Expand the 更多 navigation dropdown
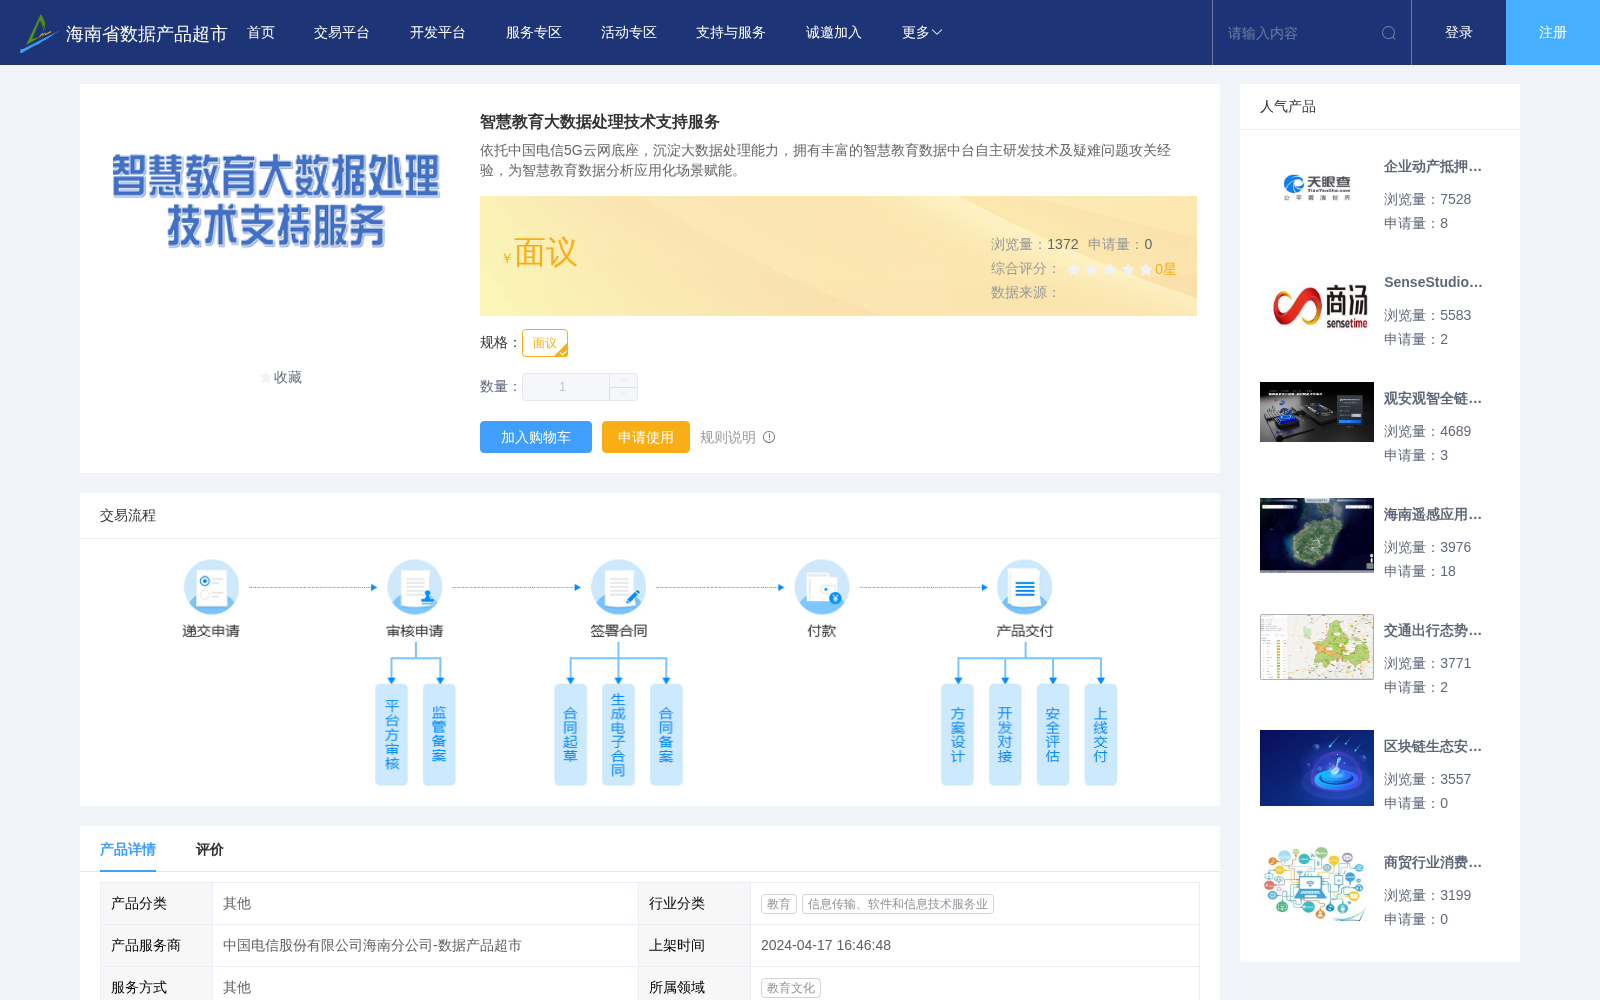 [922, 33]
